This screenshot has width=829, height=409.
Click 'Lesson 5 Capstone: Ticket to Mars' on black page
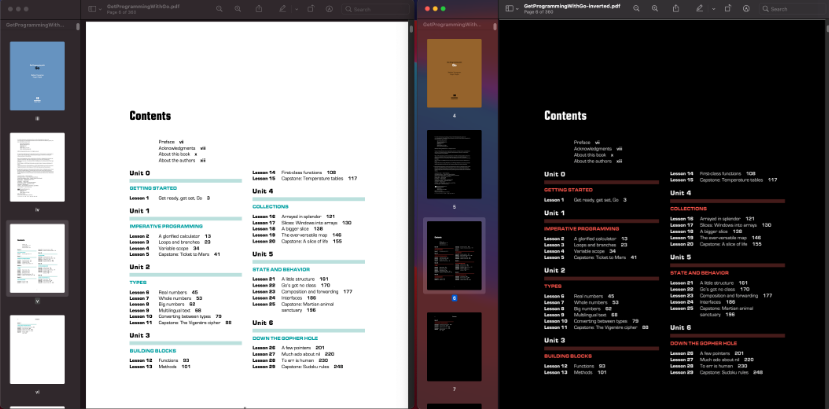(590, 257)
